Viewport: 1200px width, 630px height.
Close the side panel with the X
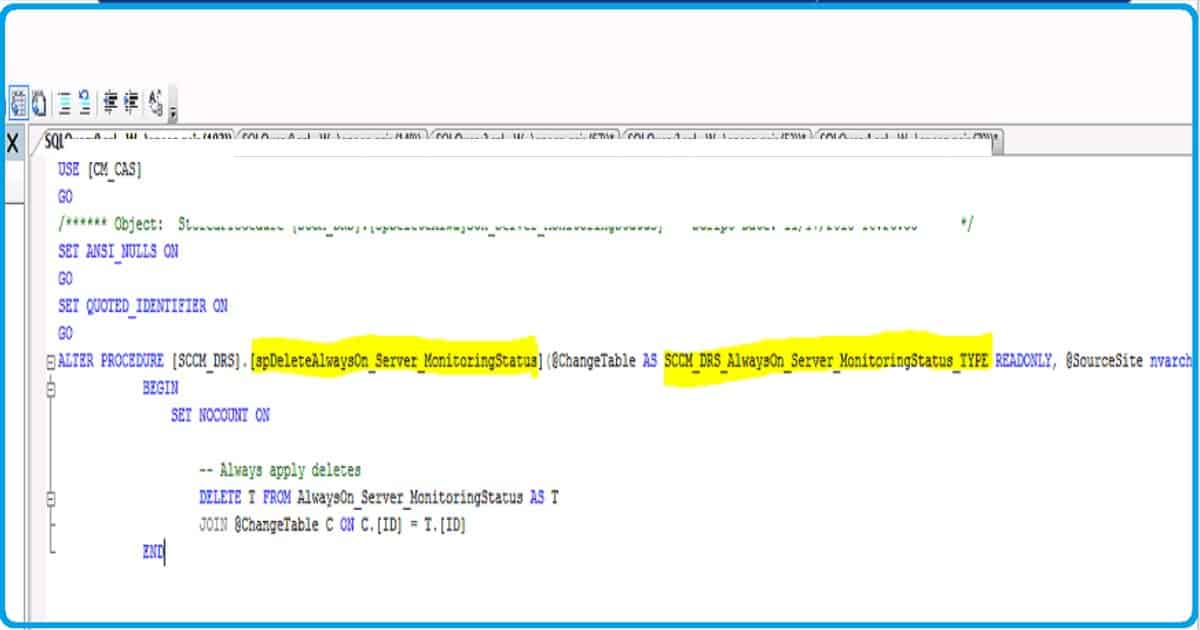tap(13, 143)
